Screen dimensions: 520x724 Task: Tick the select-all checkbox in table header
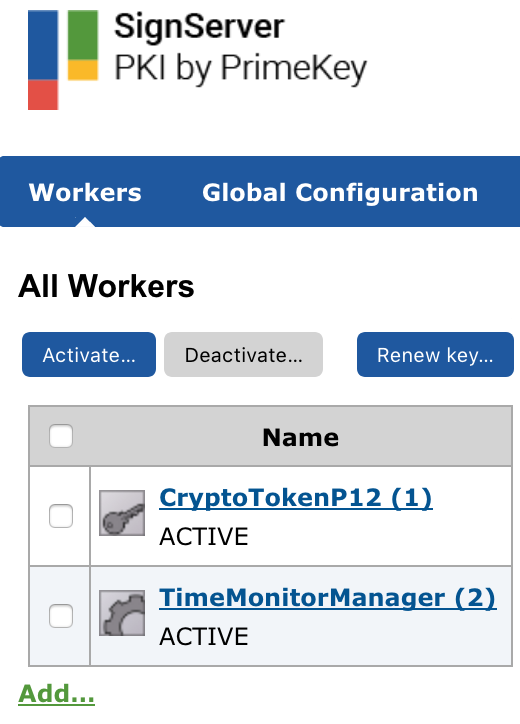pos(61,436)
